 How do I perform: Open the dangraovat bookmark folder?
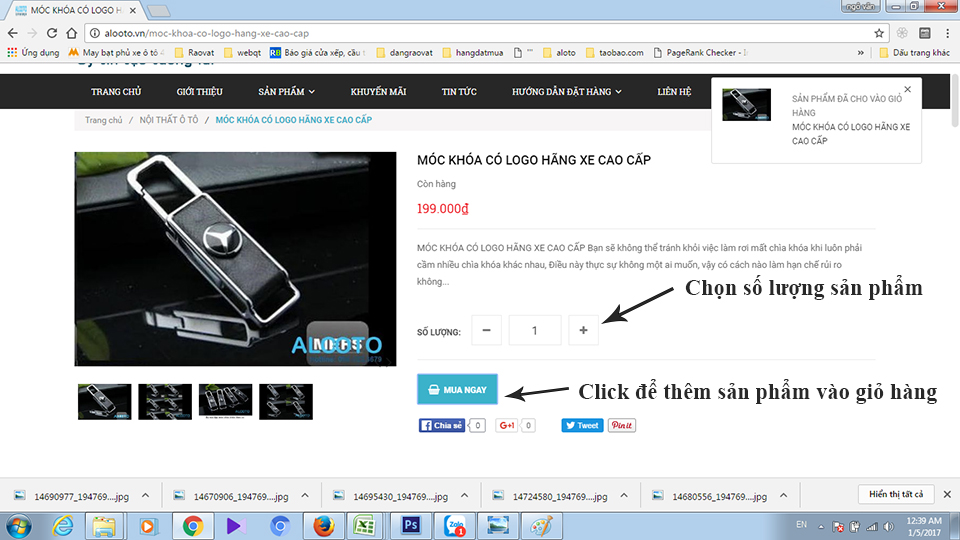pos(404,53)
